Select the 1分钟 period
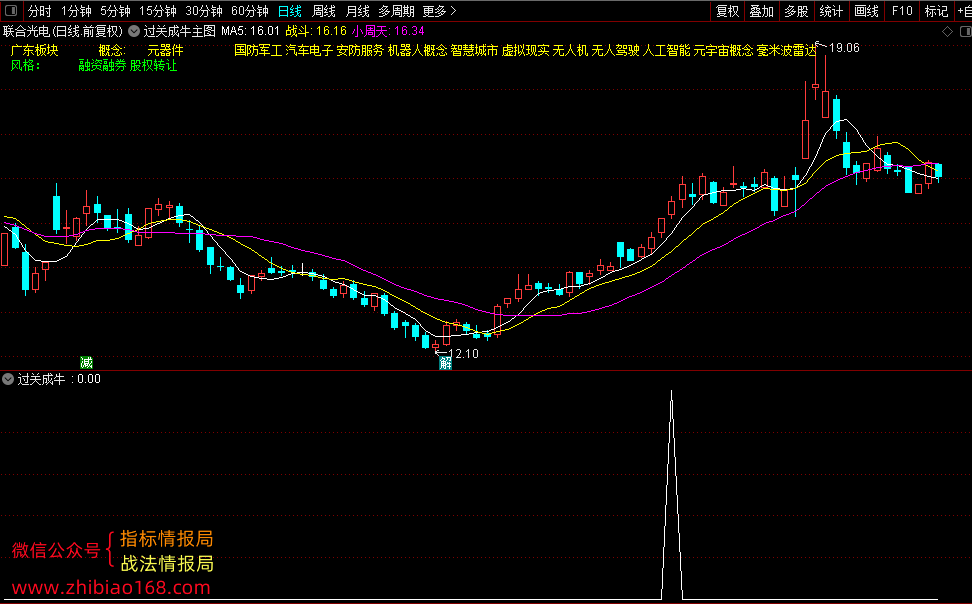Viewport: 972px width, 604px height. [x=76, y=11]
